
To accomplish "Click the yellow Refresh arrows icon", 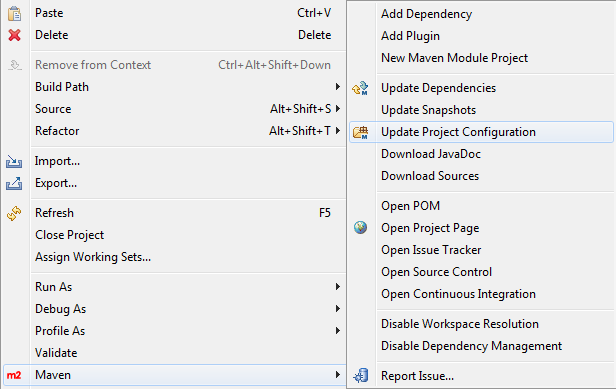I will pos(14,213).
